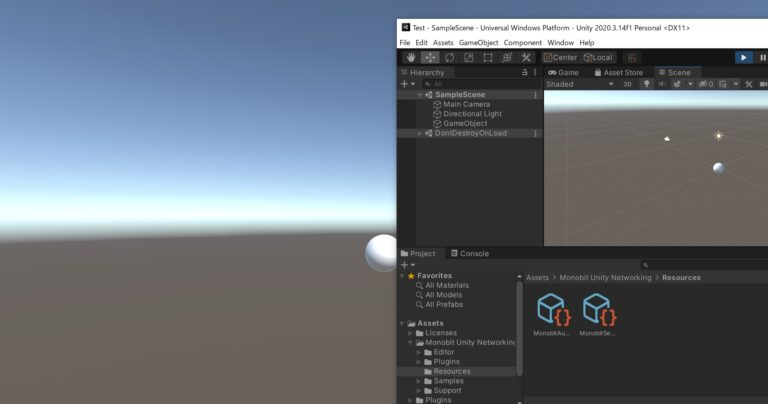Toggle scene effects icon (skybox, fog)

click(677, 84)
